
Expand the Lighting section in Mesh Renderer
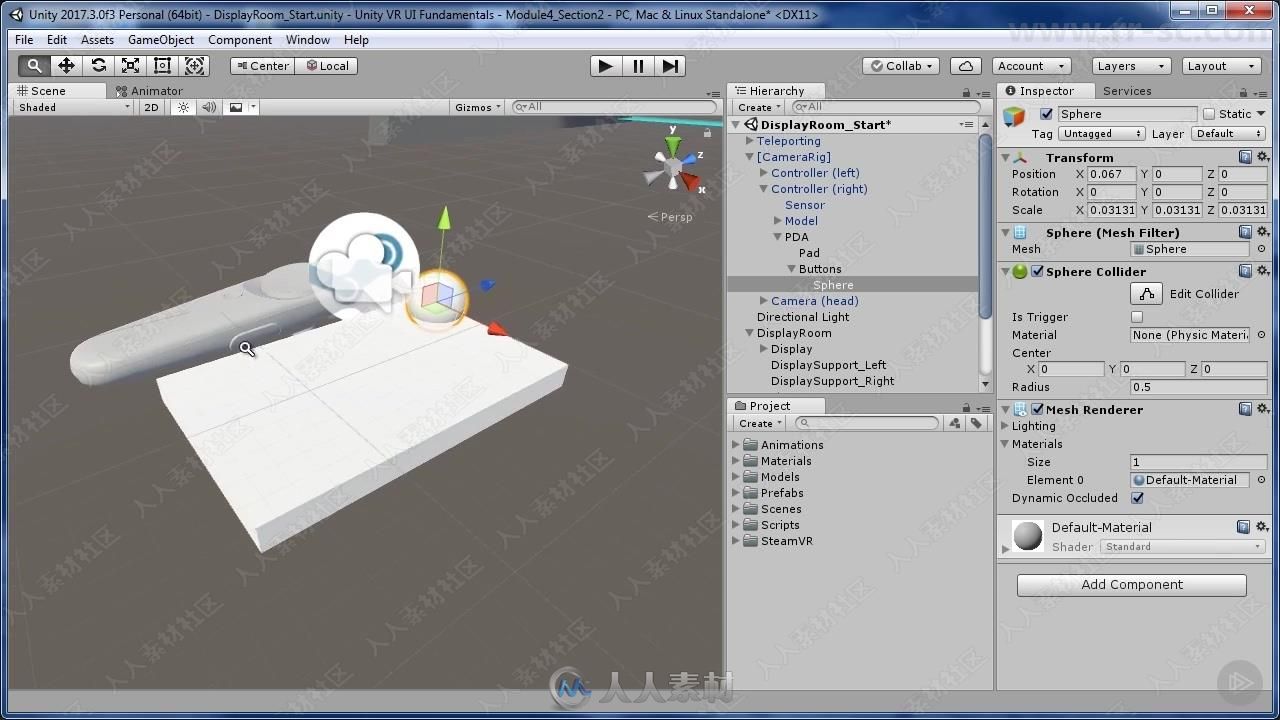click(1005, 426)
